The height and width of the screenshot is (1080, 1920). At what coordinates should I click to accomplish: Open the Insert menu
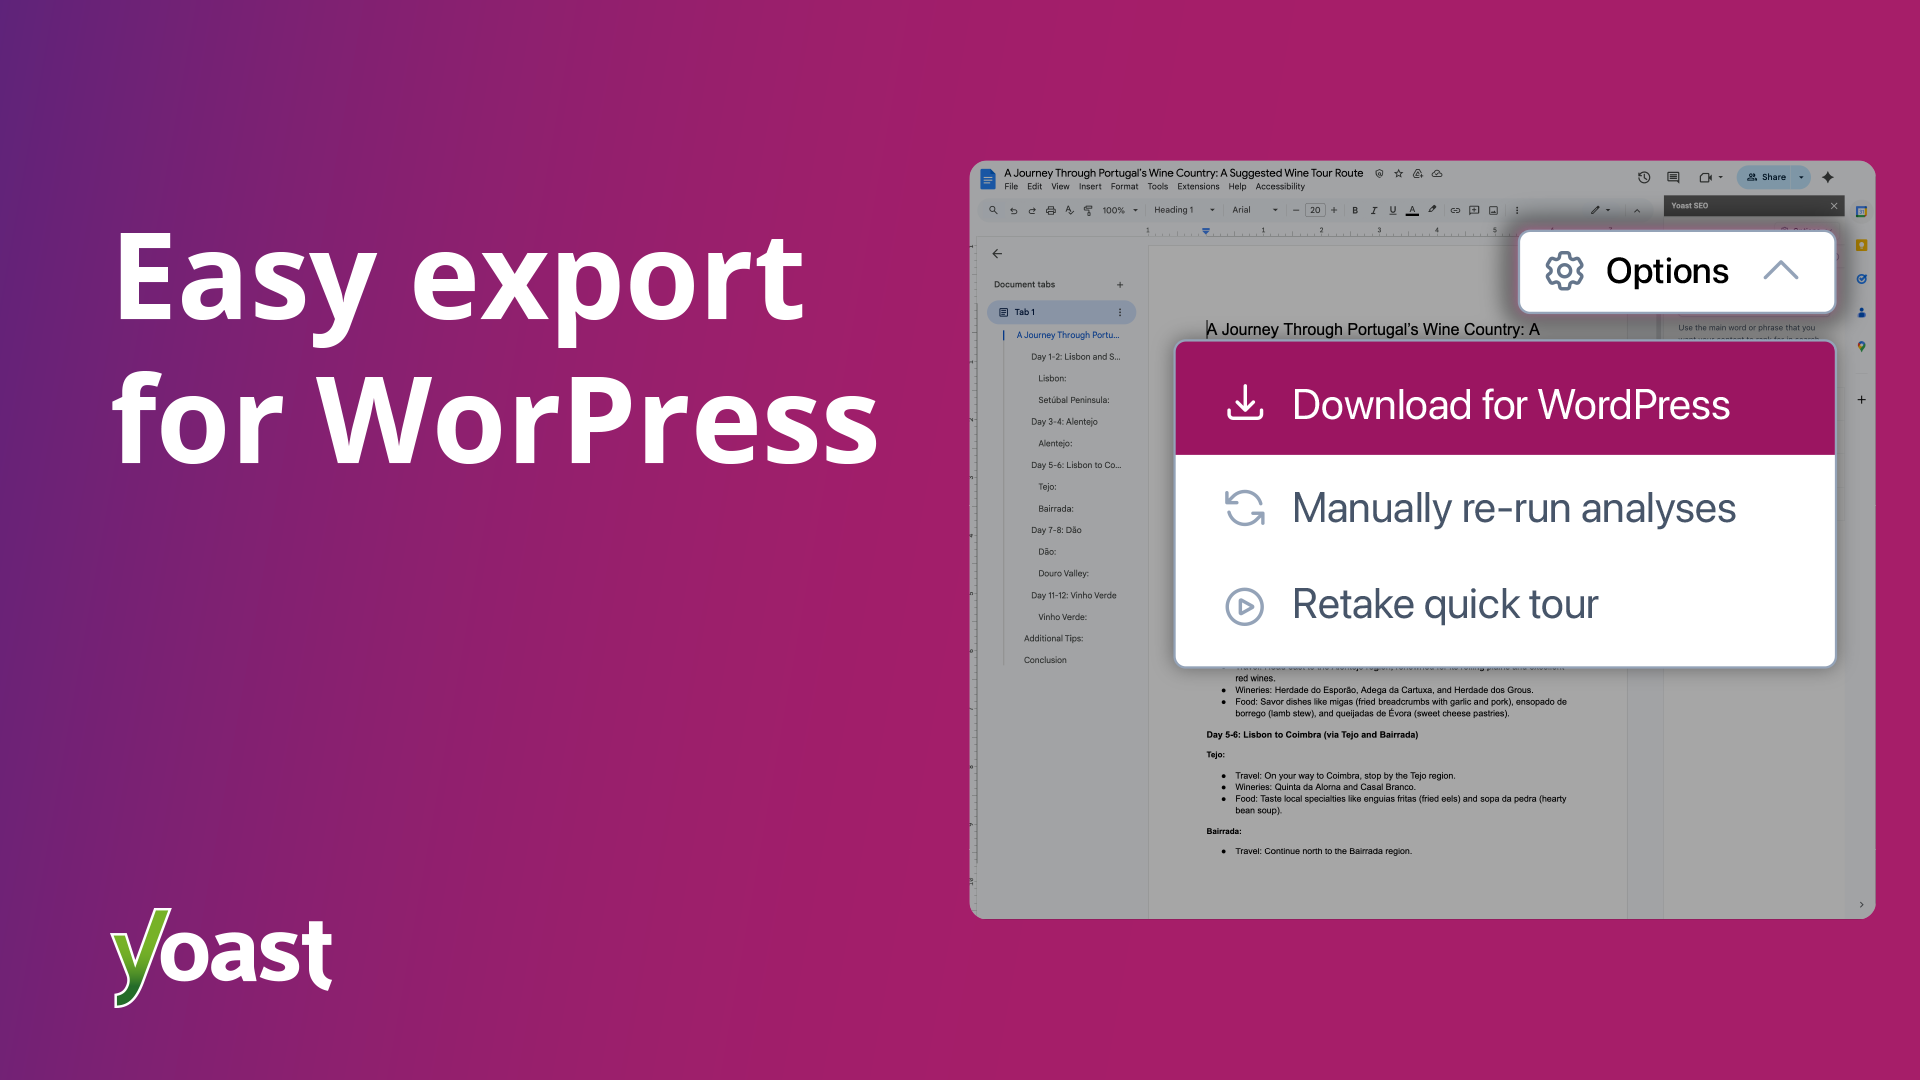(x=1090, y=187)
